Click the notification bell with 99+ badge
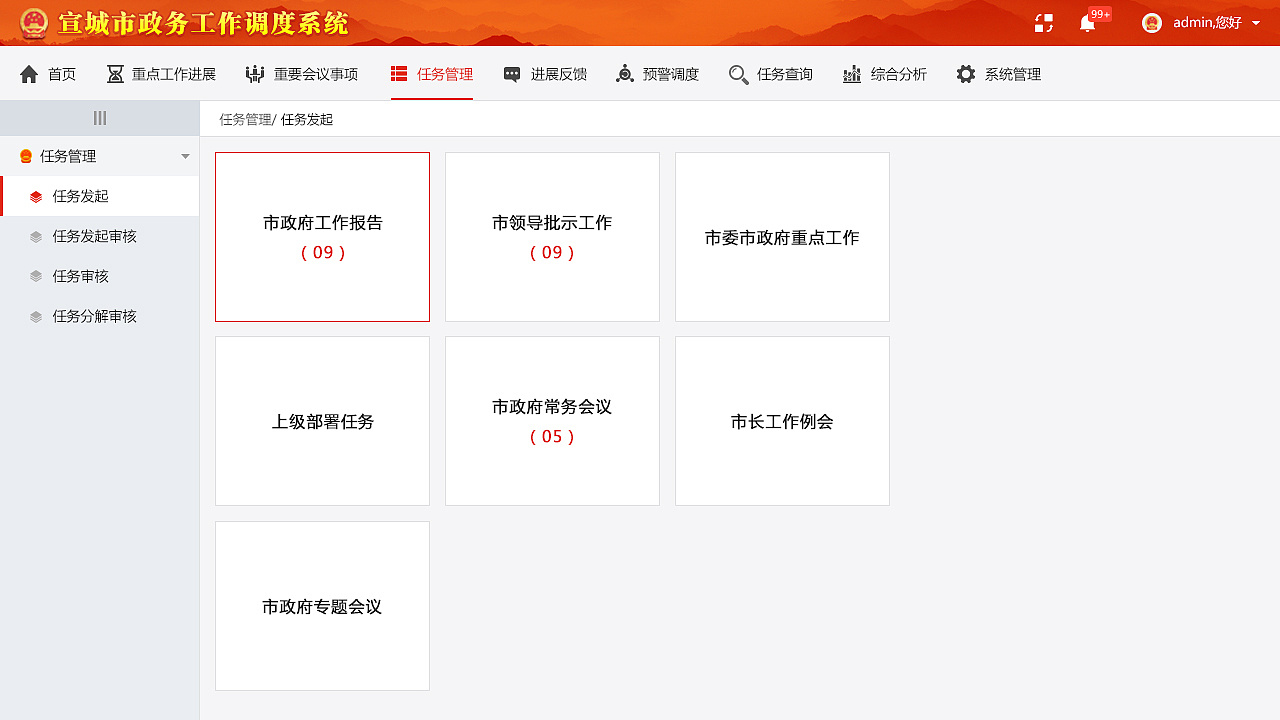This screenshot has width=1280, height=720. [x=1087, y=22]
